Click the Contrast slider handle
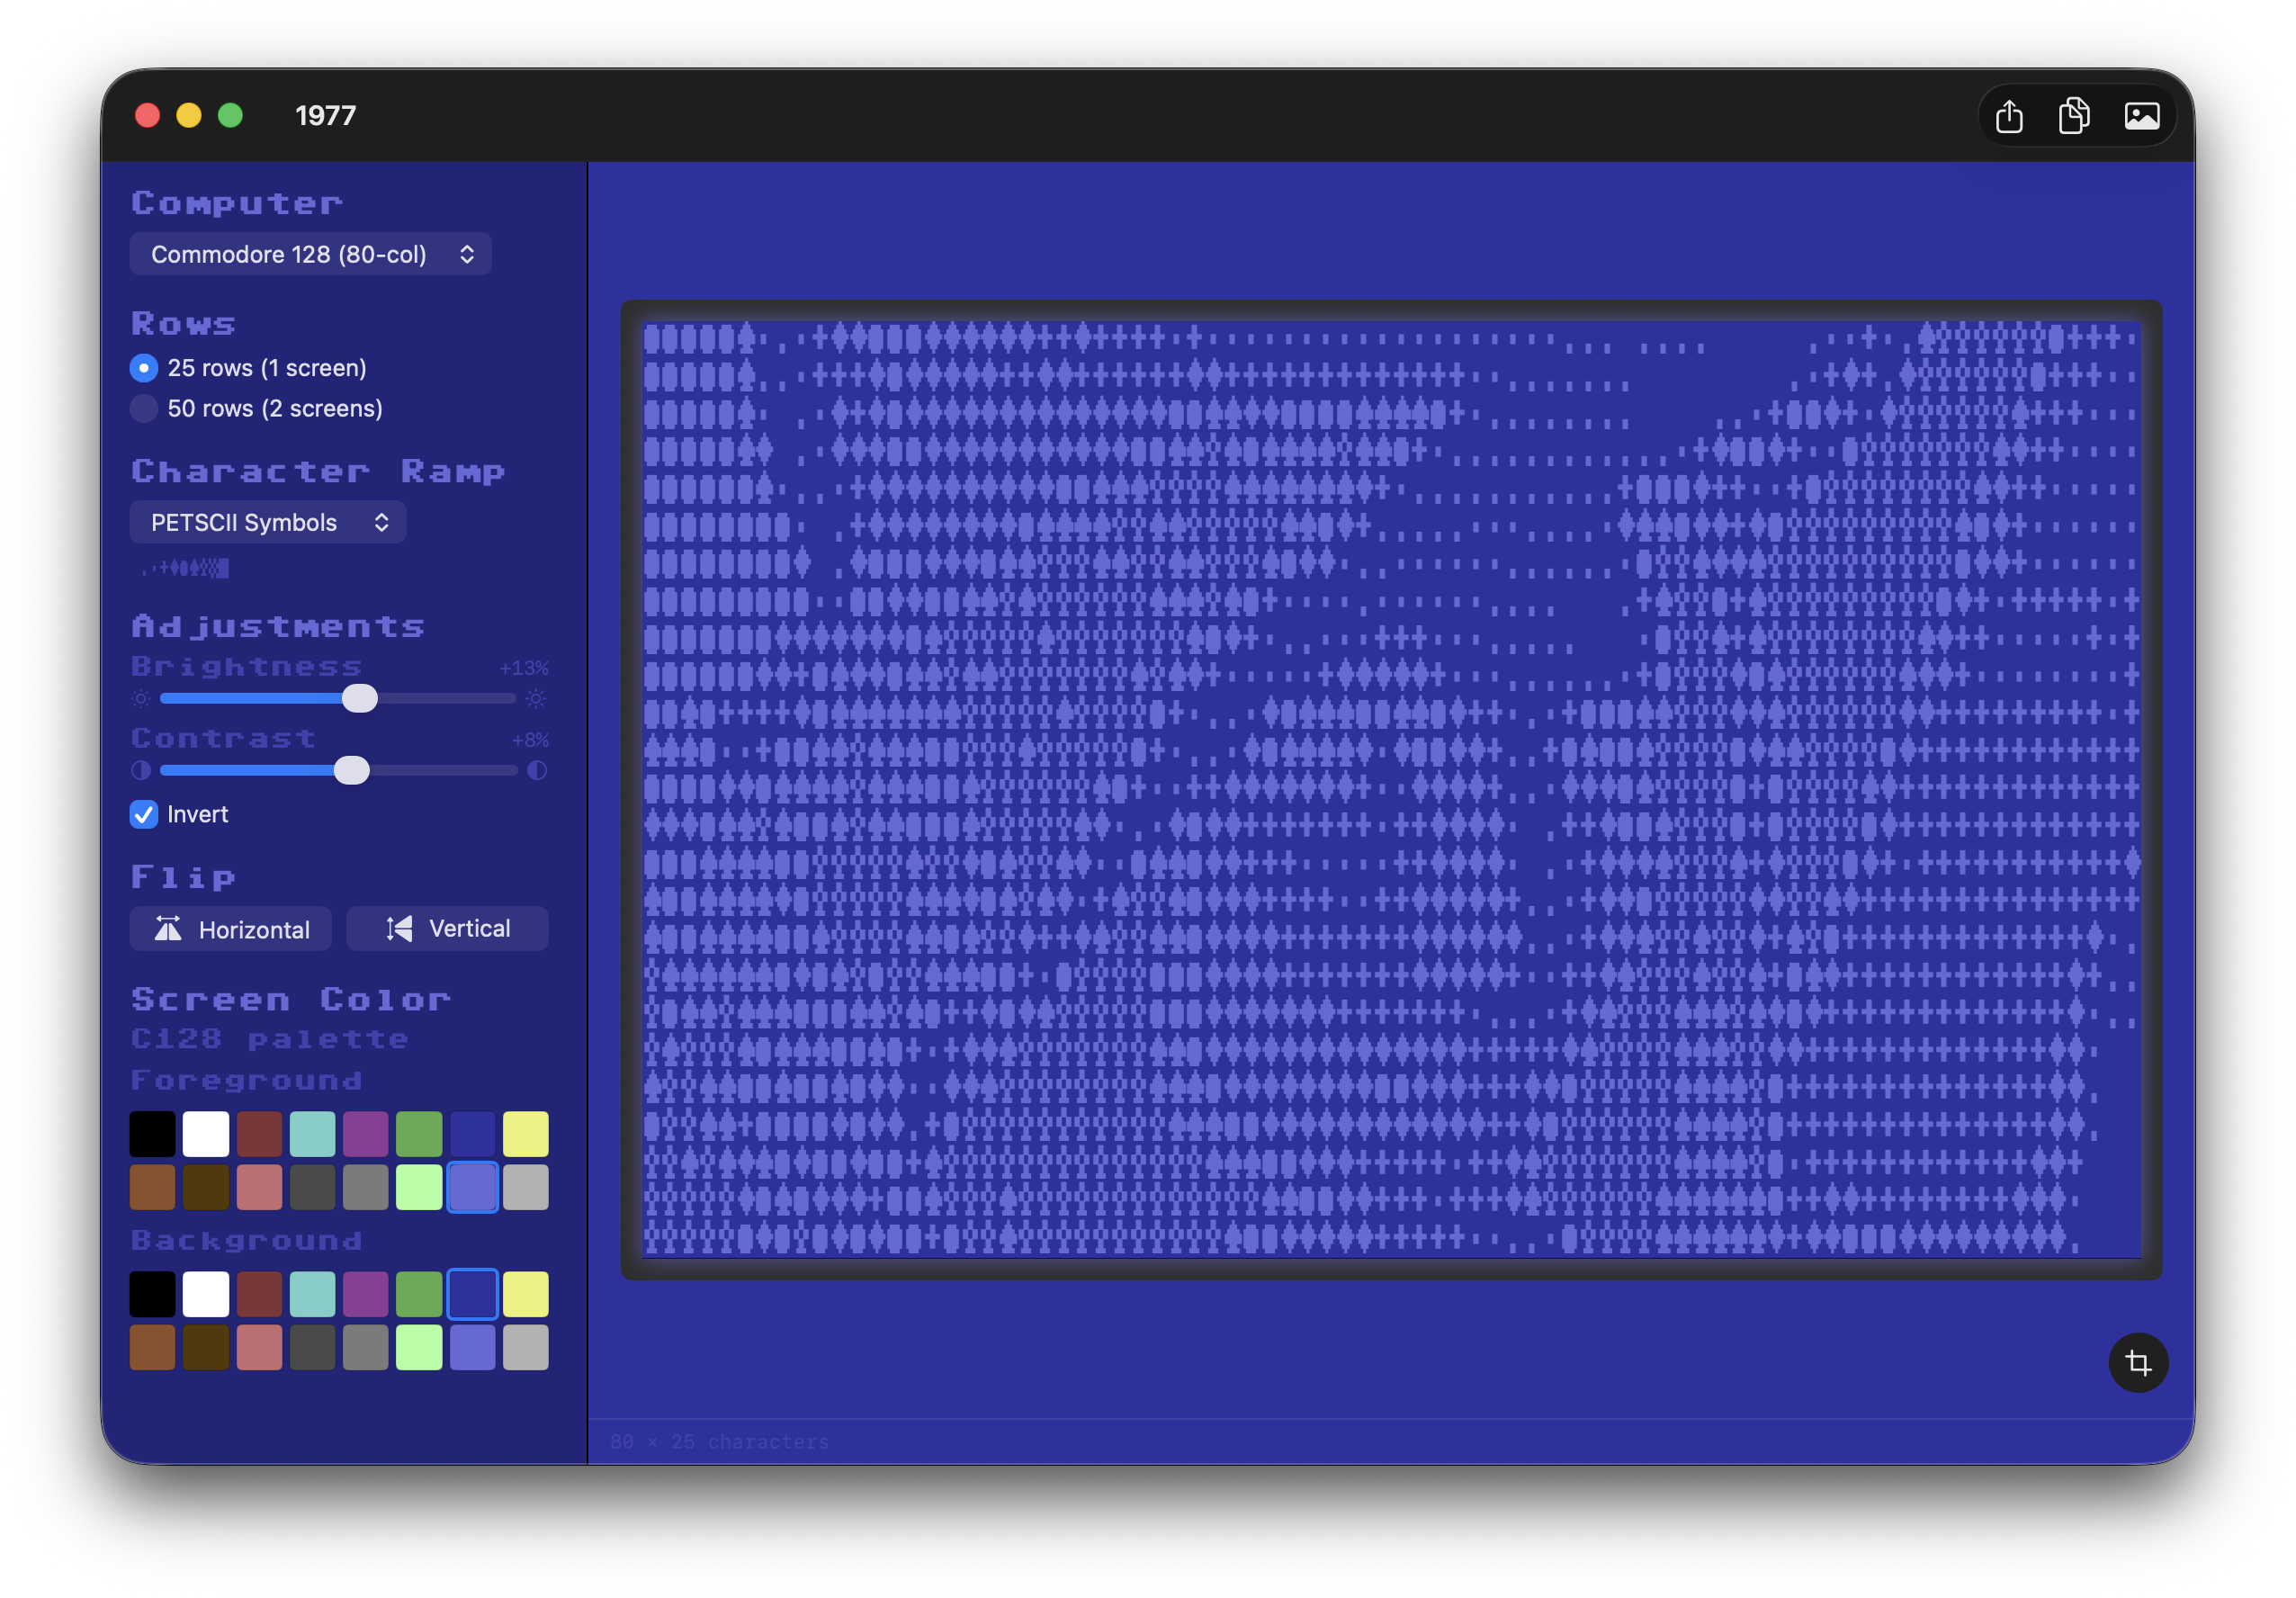 click(351, 770)
